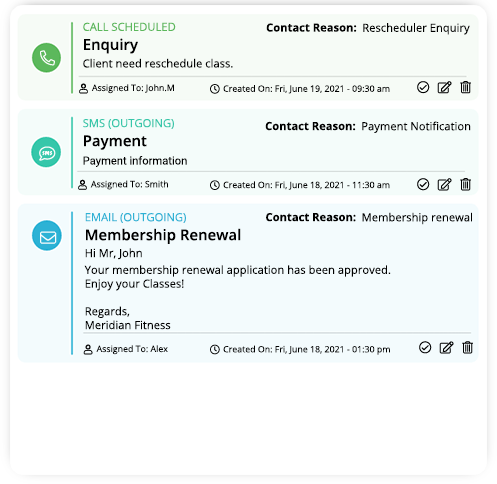This screenshot has width=497, height=484.
Task: Click the blue email envelope icon
Action: tap(47, 236)
